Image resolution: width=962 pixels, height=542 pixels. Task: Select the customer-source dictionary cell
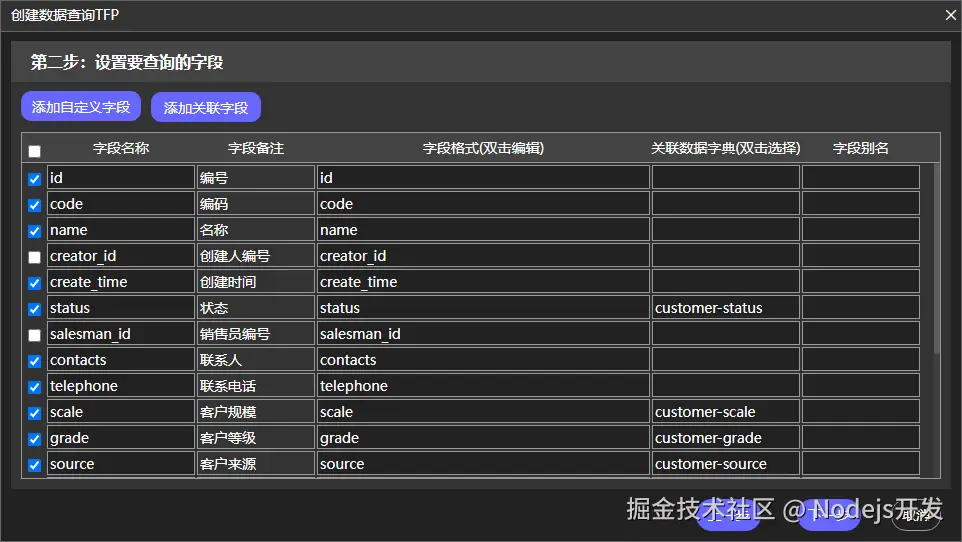[x=726, y=463]
